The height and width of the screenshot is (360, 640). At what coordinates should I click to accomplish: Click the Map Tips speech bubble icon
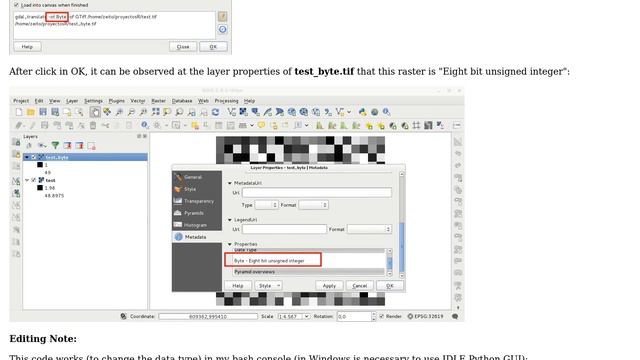click(x=261, y=125)
